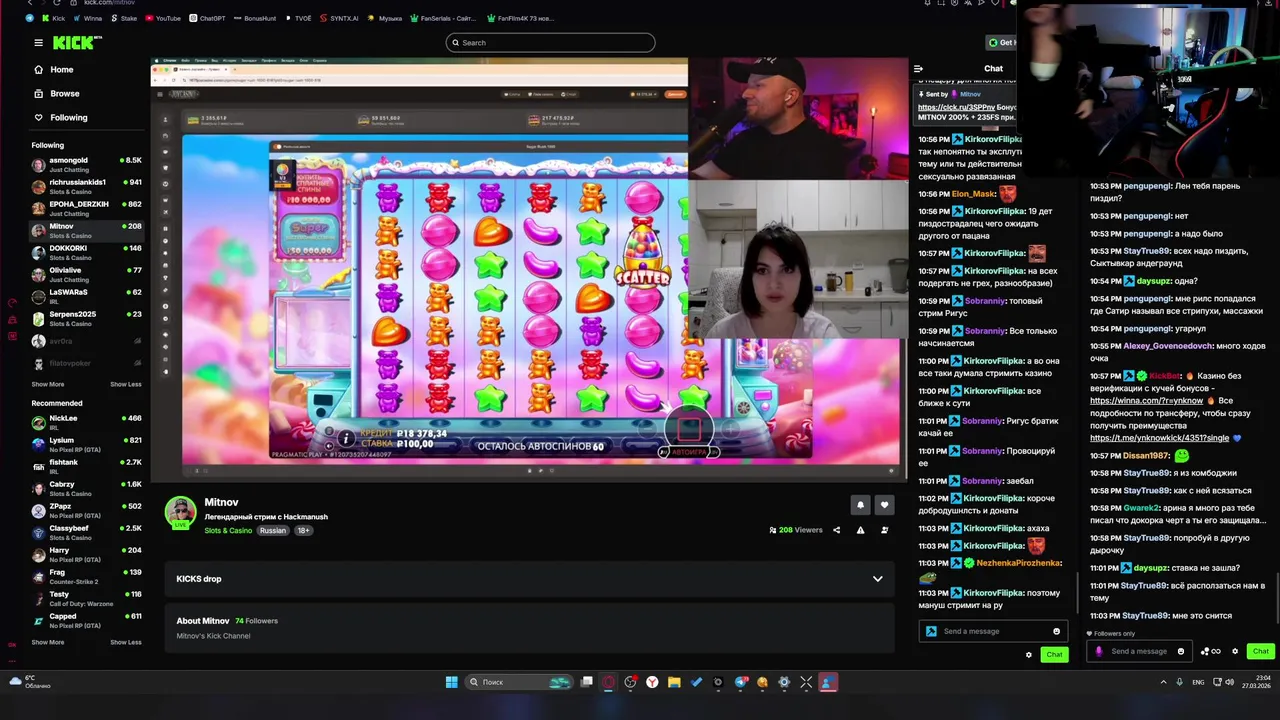This screenshot has height=720, width=1280.
Task: Click volume icon in system tray
Action: 1229,682
